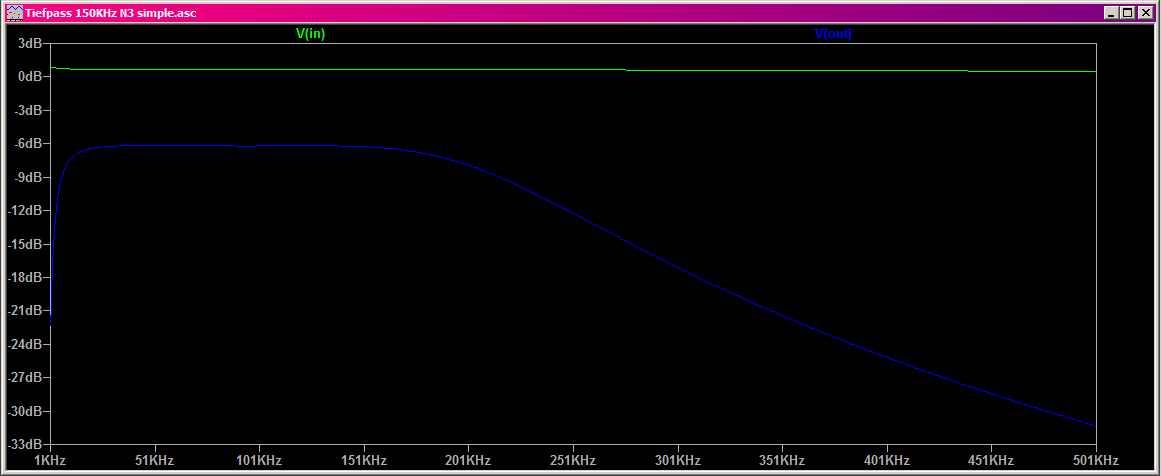Click the 151KHz frequency axis label
This screenshot has height=476, width=1161.
[x=364, y=460]
